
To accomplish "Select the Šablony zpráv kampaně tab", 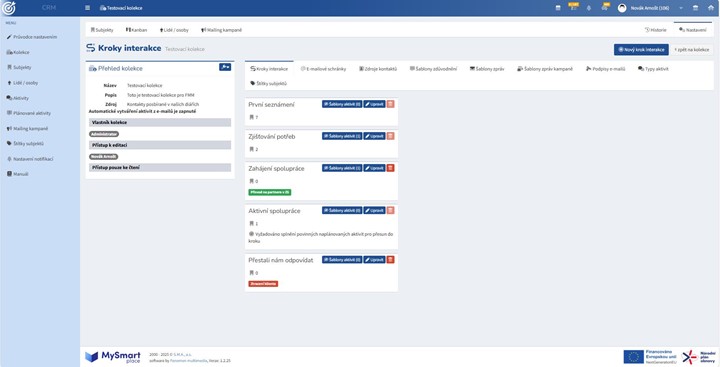I will pos(545,69).
